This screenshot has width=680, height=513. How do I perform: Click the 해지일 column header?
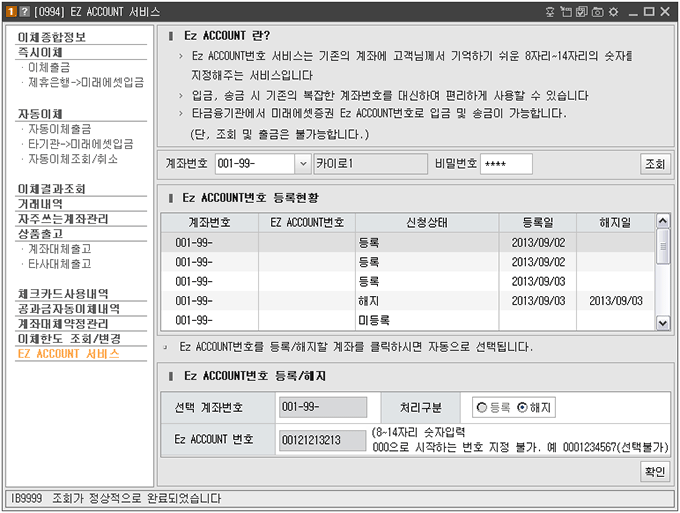pyautogui.click(x=615, y=222)
